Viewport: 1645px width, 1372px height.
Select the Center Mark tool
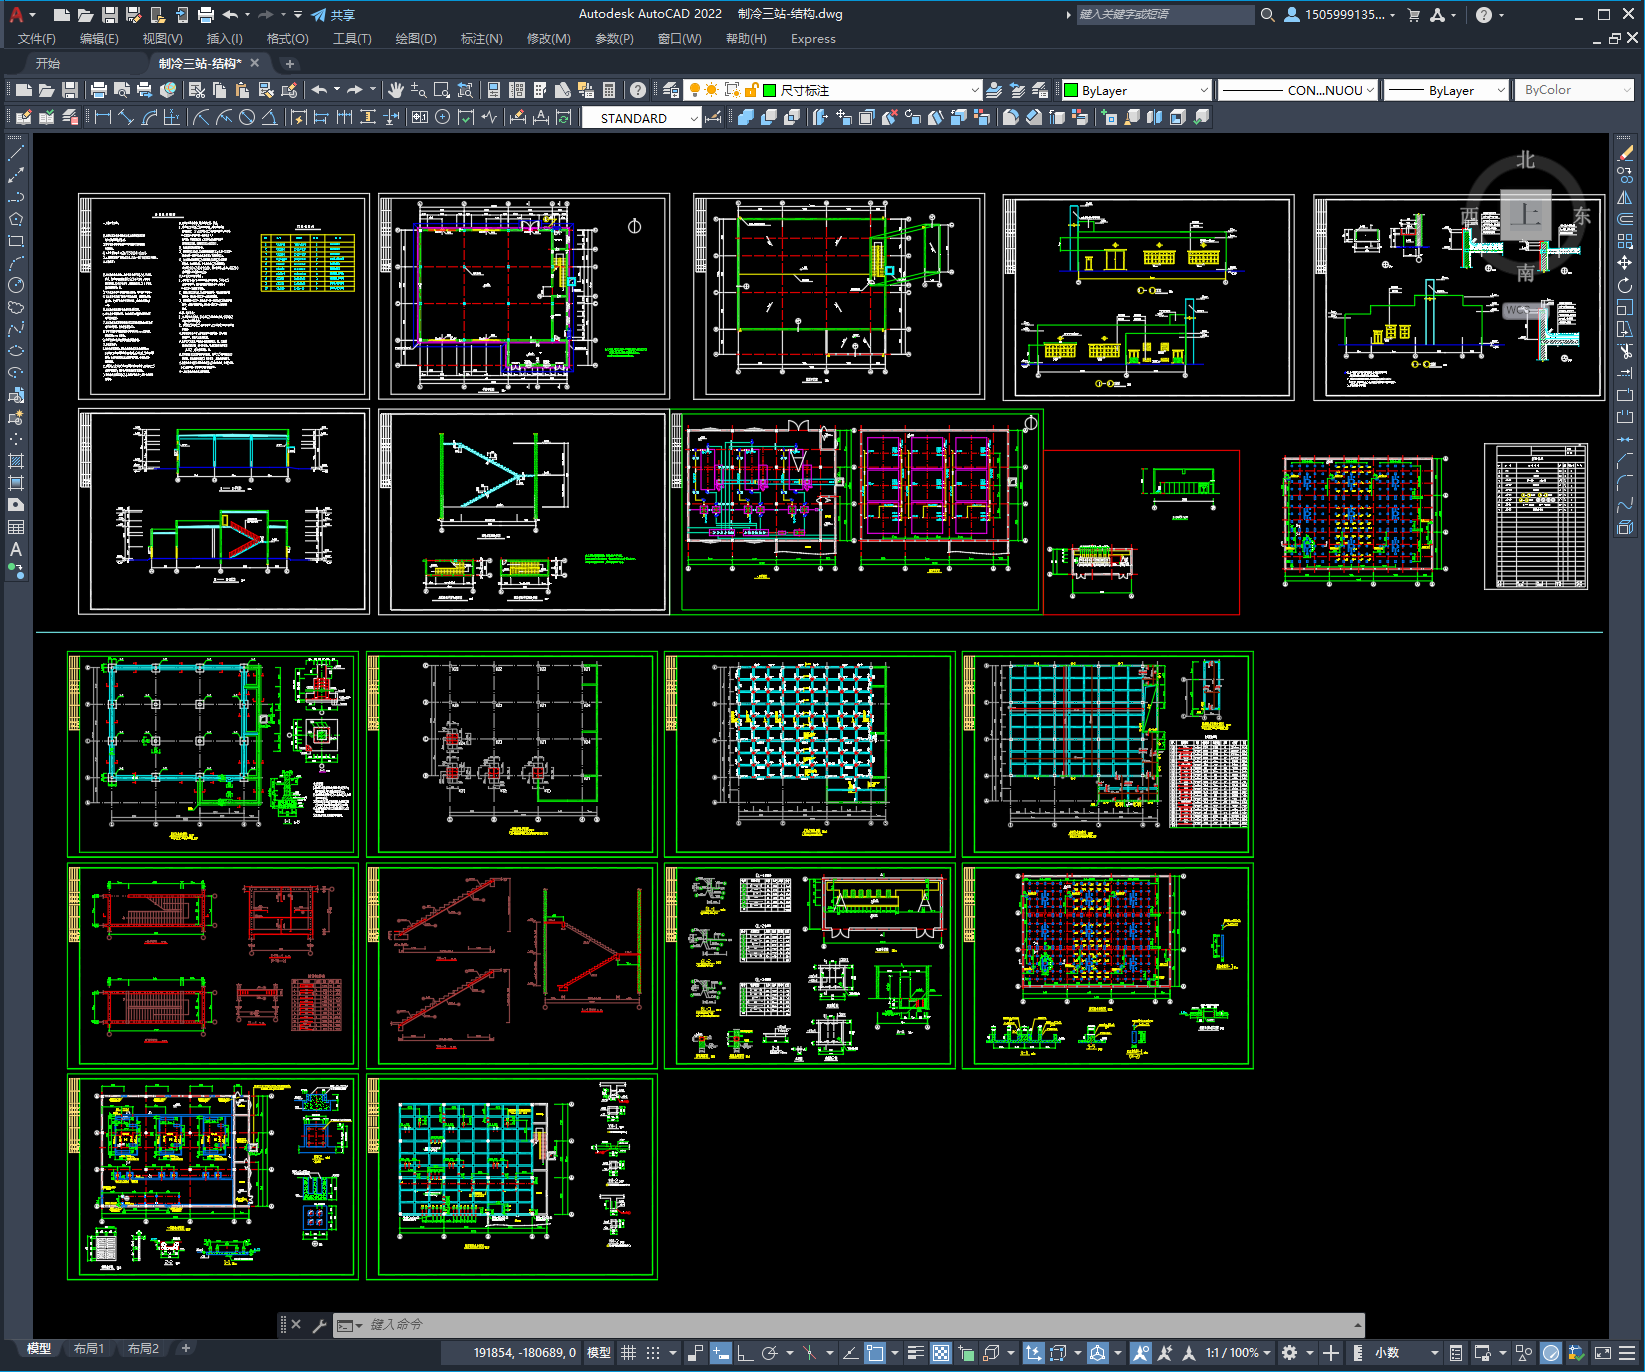442,118
